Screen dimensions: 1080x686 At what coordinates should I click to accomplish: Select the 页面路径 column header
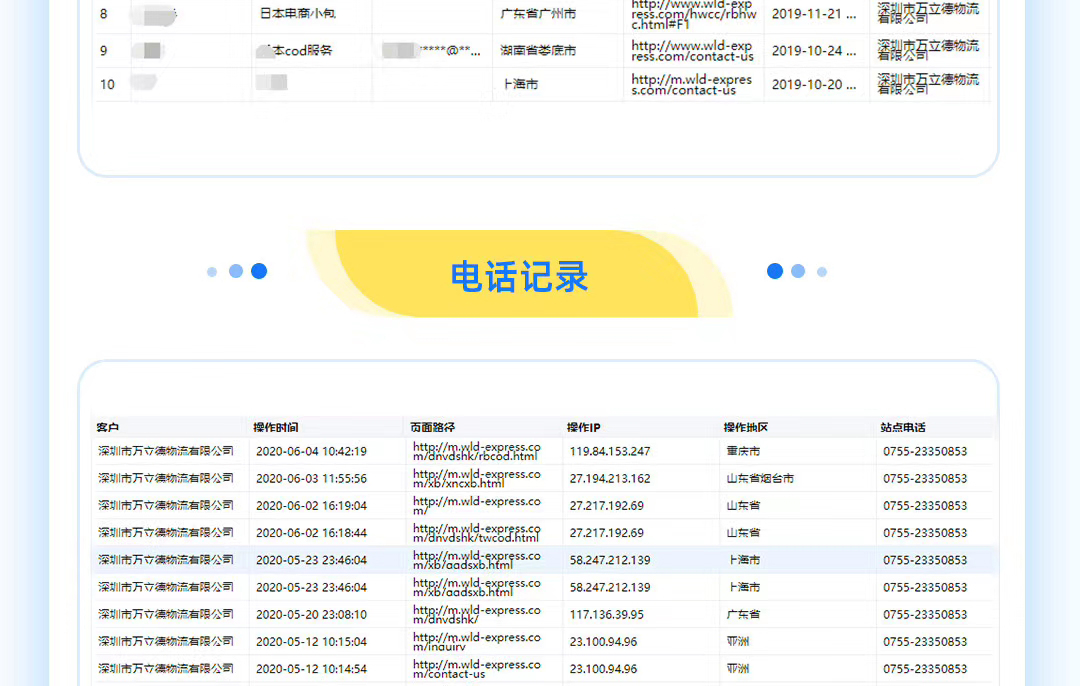(x=433, y=427)
